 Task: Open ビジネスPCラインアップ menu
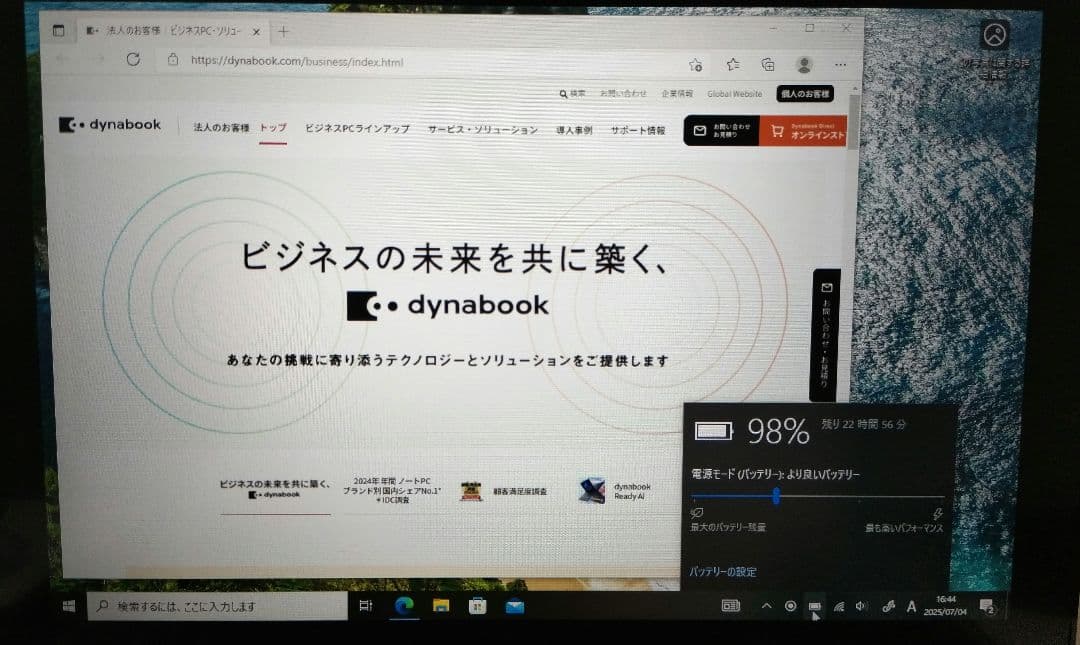[357, 129]
